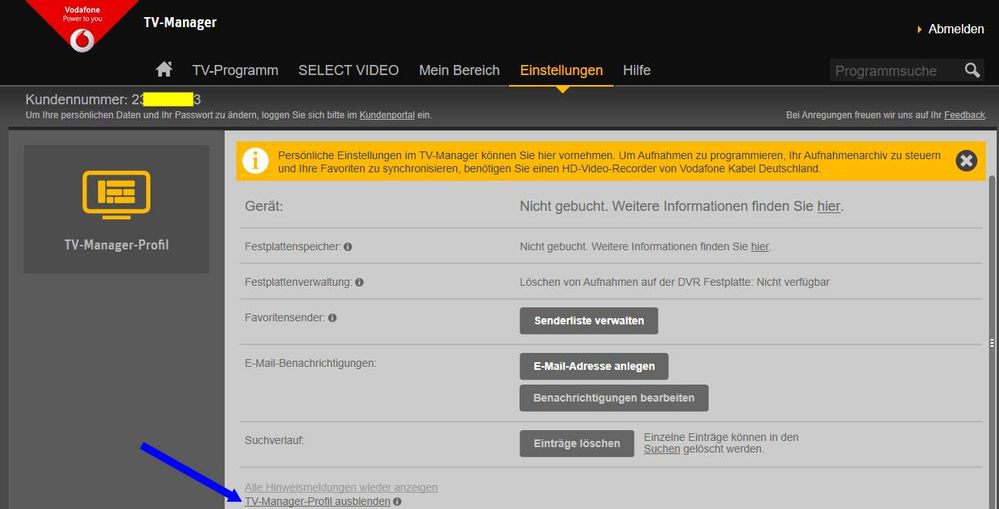This screenshot has height=509, width=999.
Task: Click Einträge löschen button
Action: point(577,443)
